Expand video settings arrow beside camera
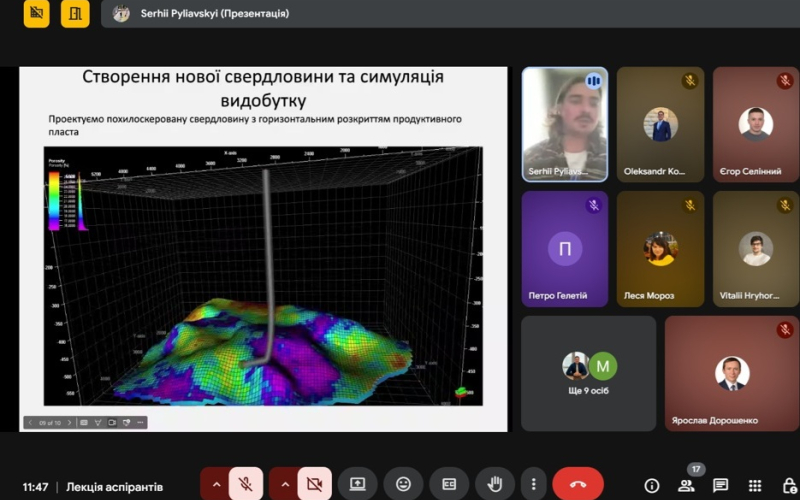 [x=284, y=484]
